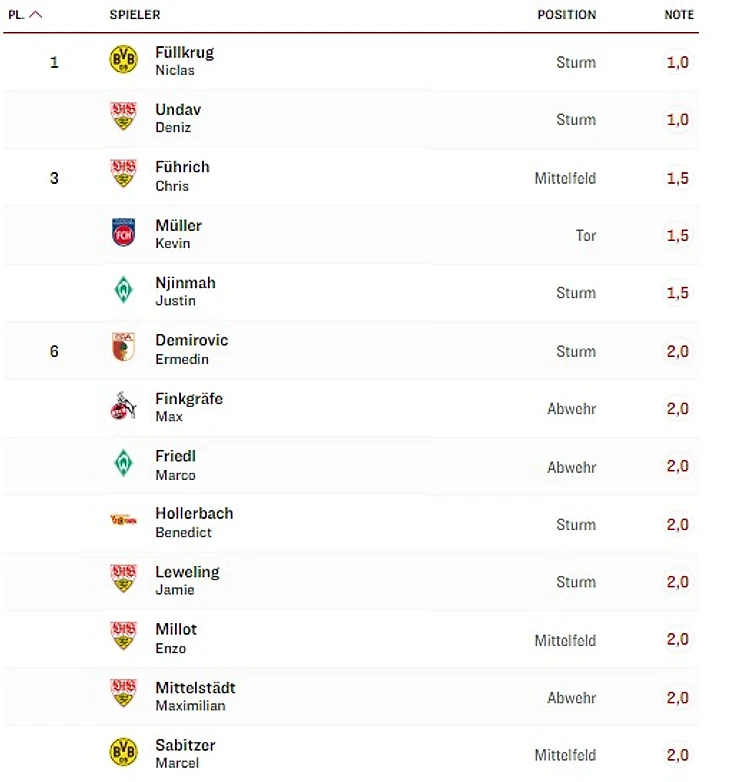The image size is (730, 782).
Task: Open player Füllkrug Niclas
Action: 184,61
